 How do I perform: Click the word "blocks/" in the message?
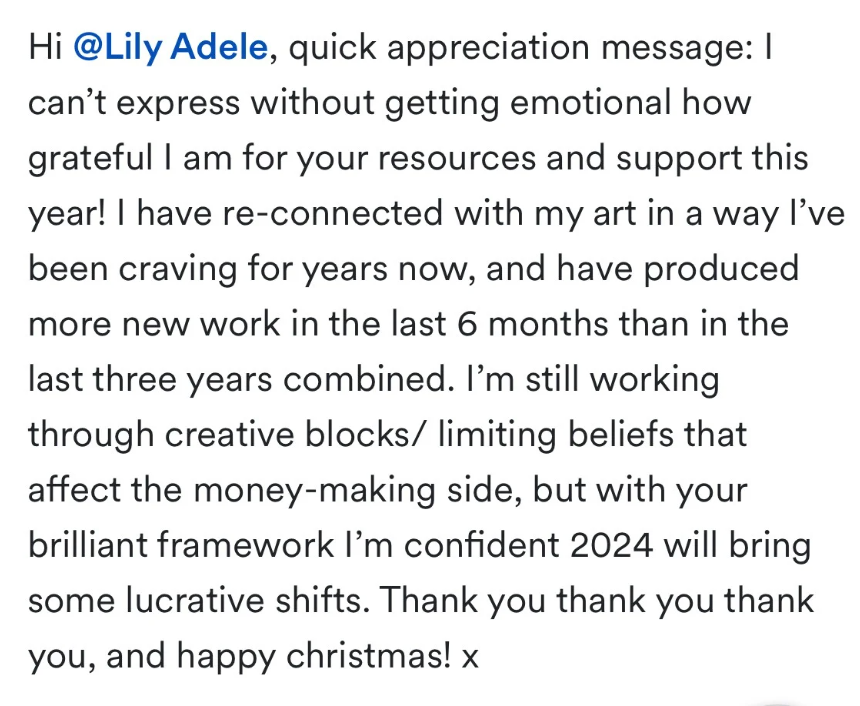[365, 434]
